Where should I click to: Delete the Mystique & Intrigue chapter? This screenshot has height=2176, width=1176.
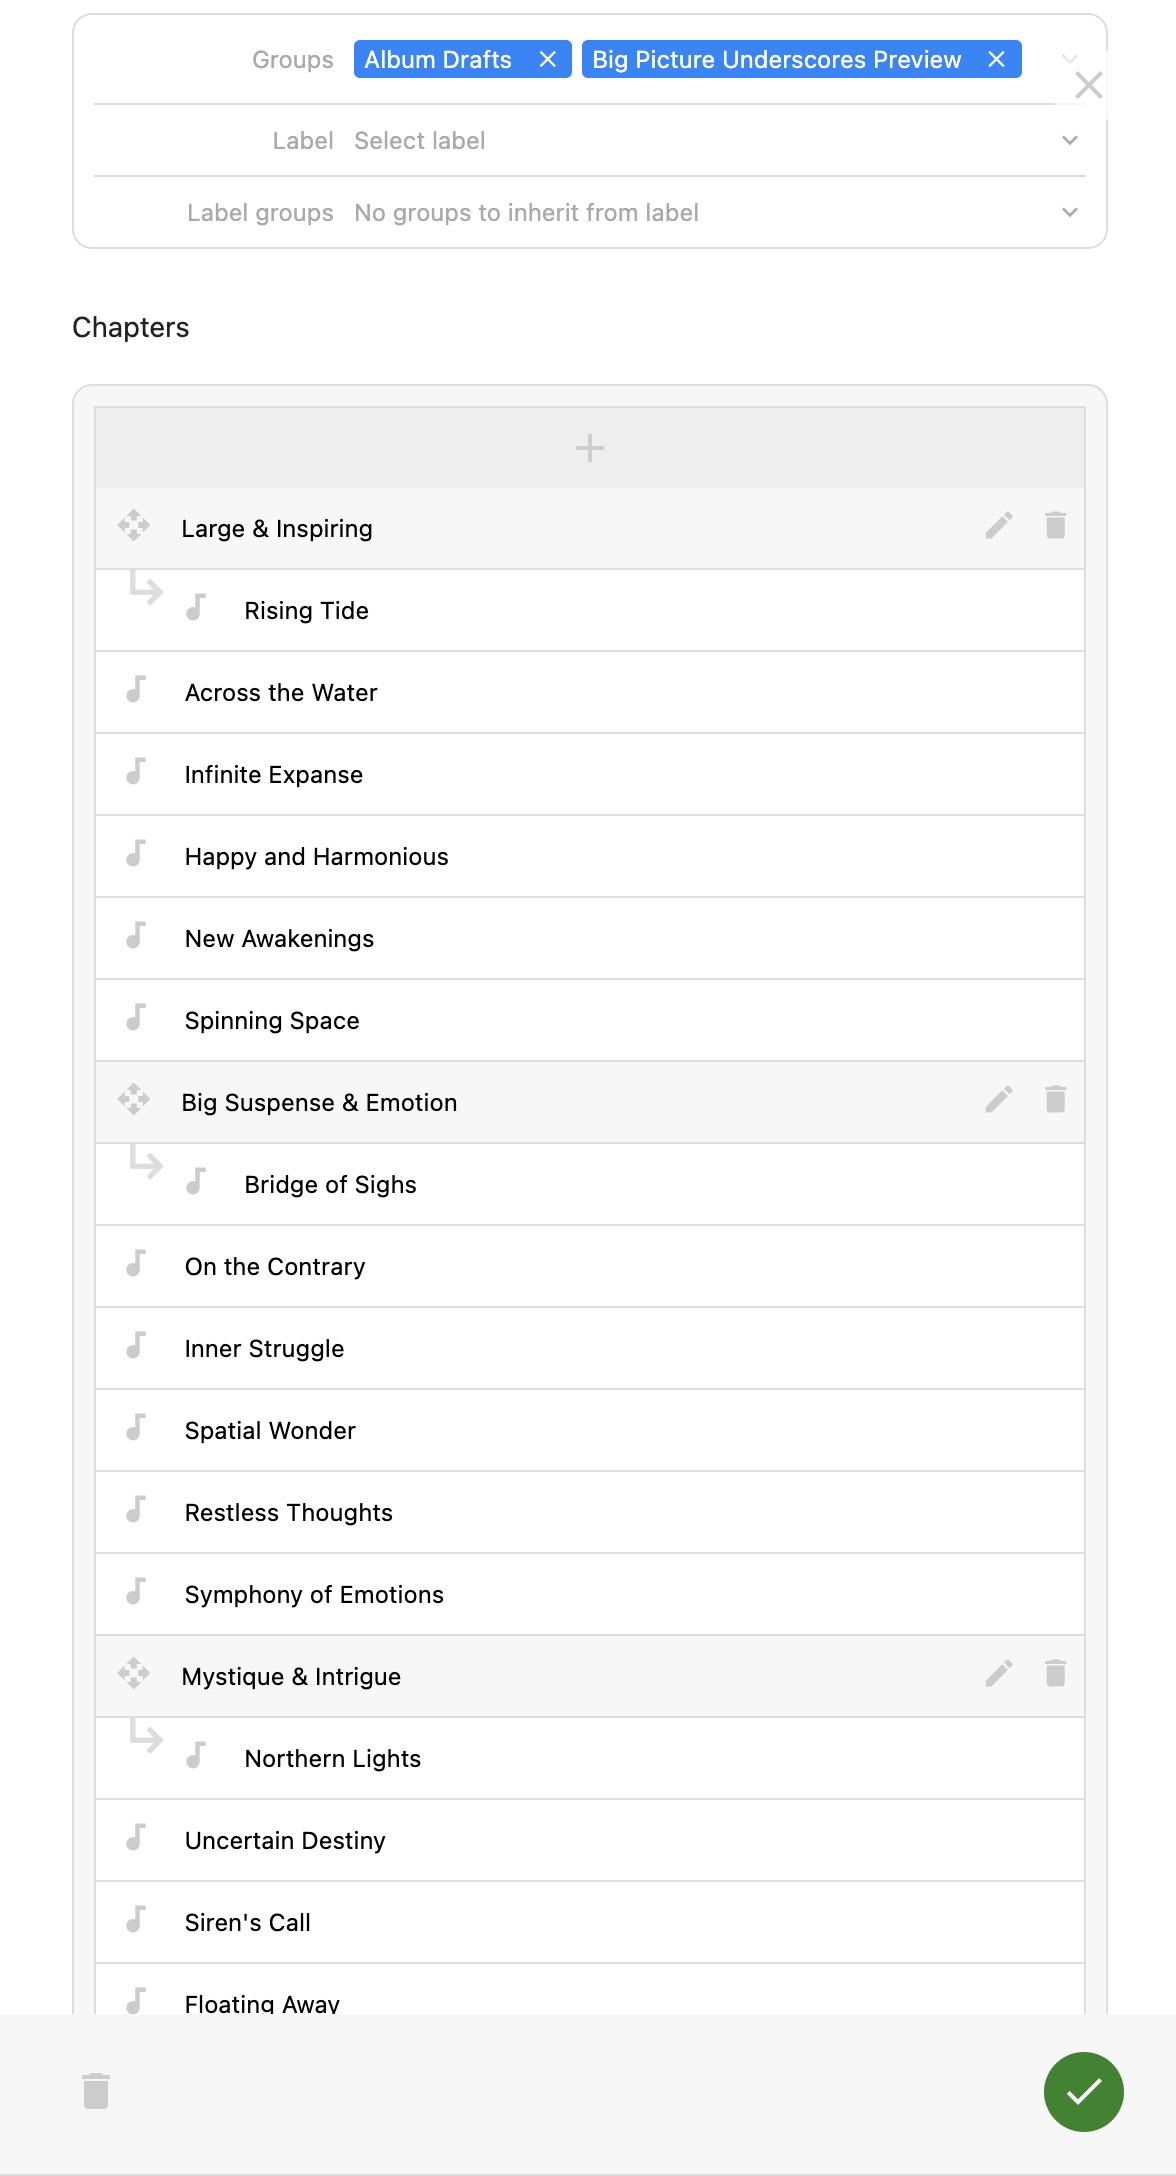pyautogui.click(x=1055, y=1674)
